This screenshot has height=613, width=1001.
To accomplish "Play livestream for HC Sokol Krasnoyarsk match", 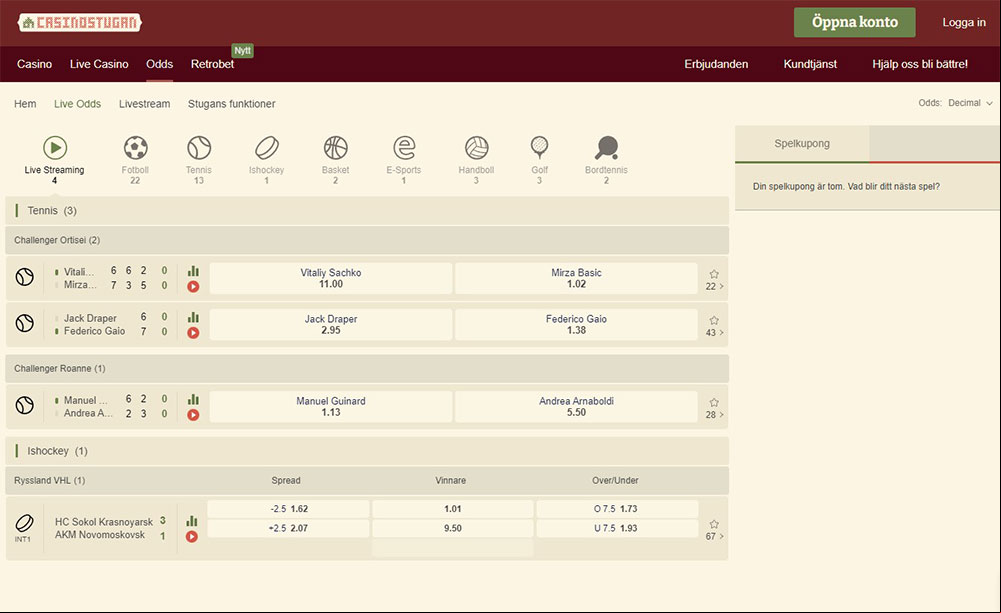I will point(192,537).
